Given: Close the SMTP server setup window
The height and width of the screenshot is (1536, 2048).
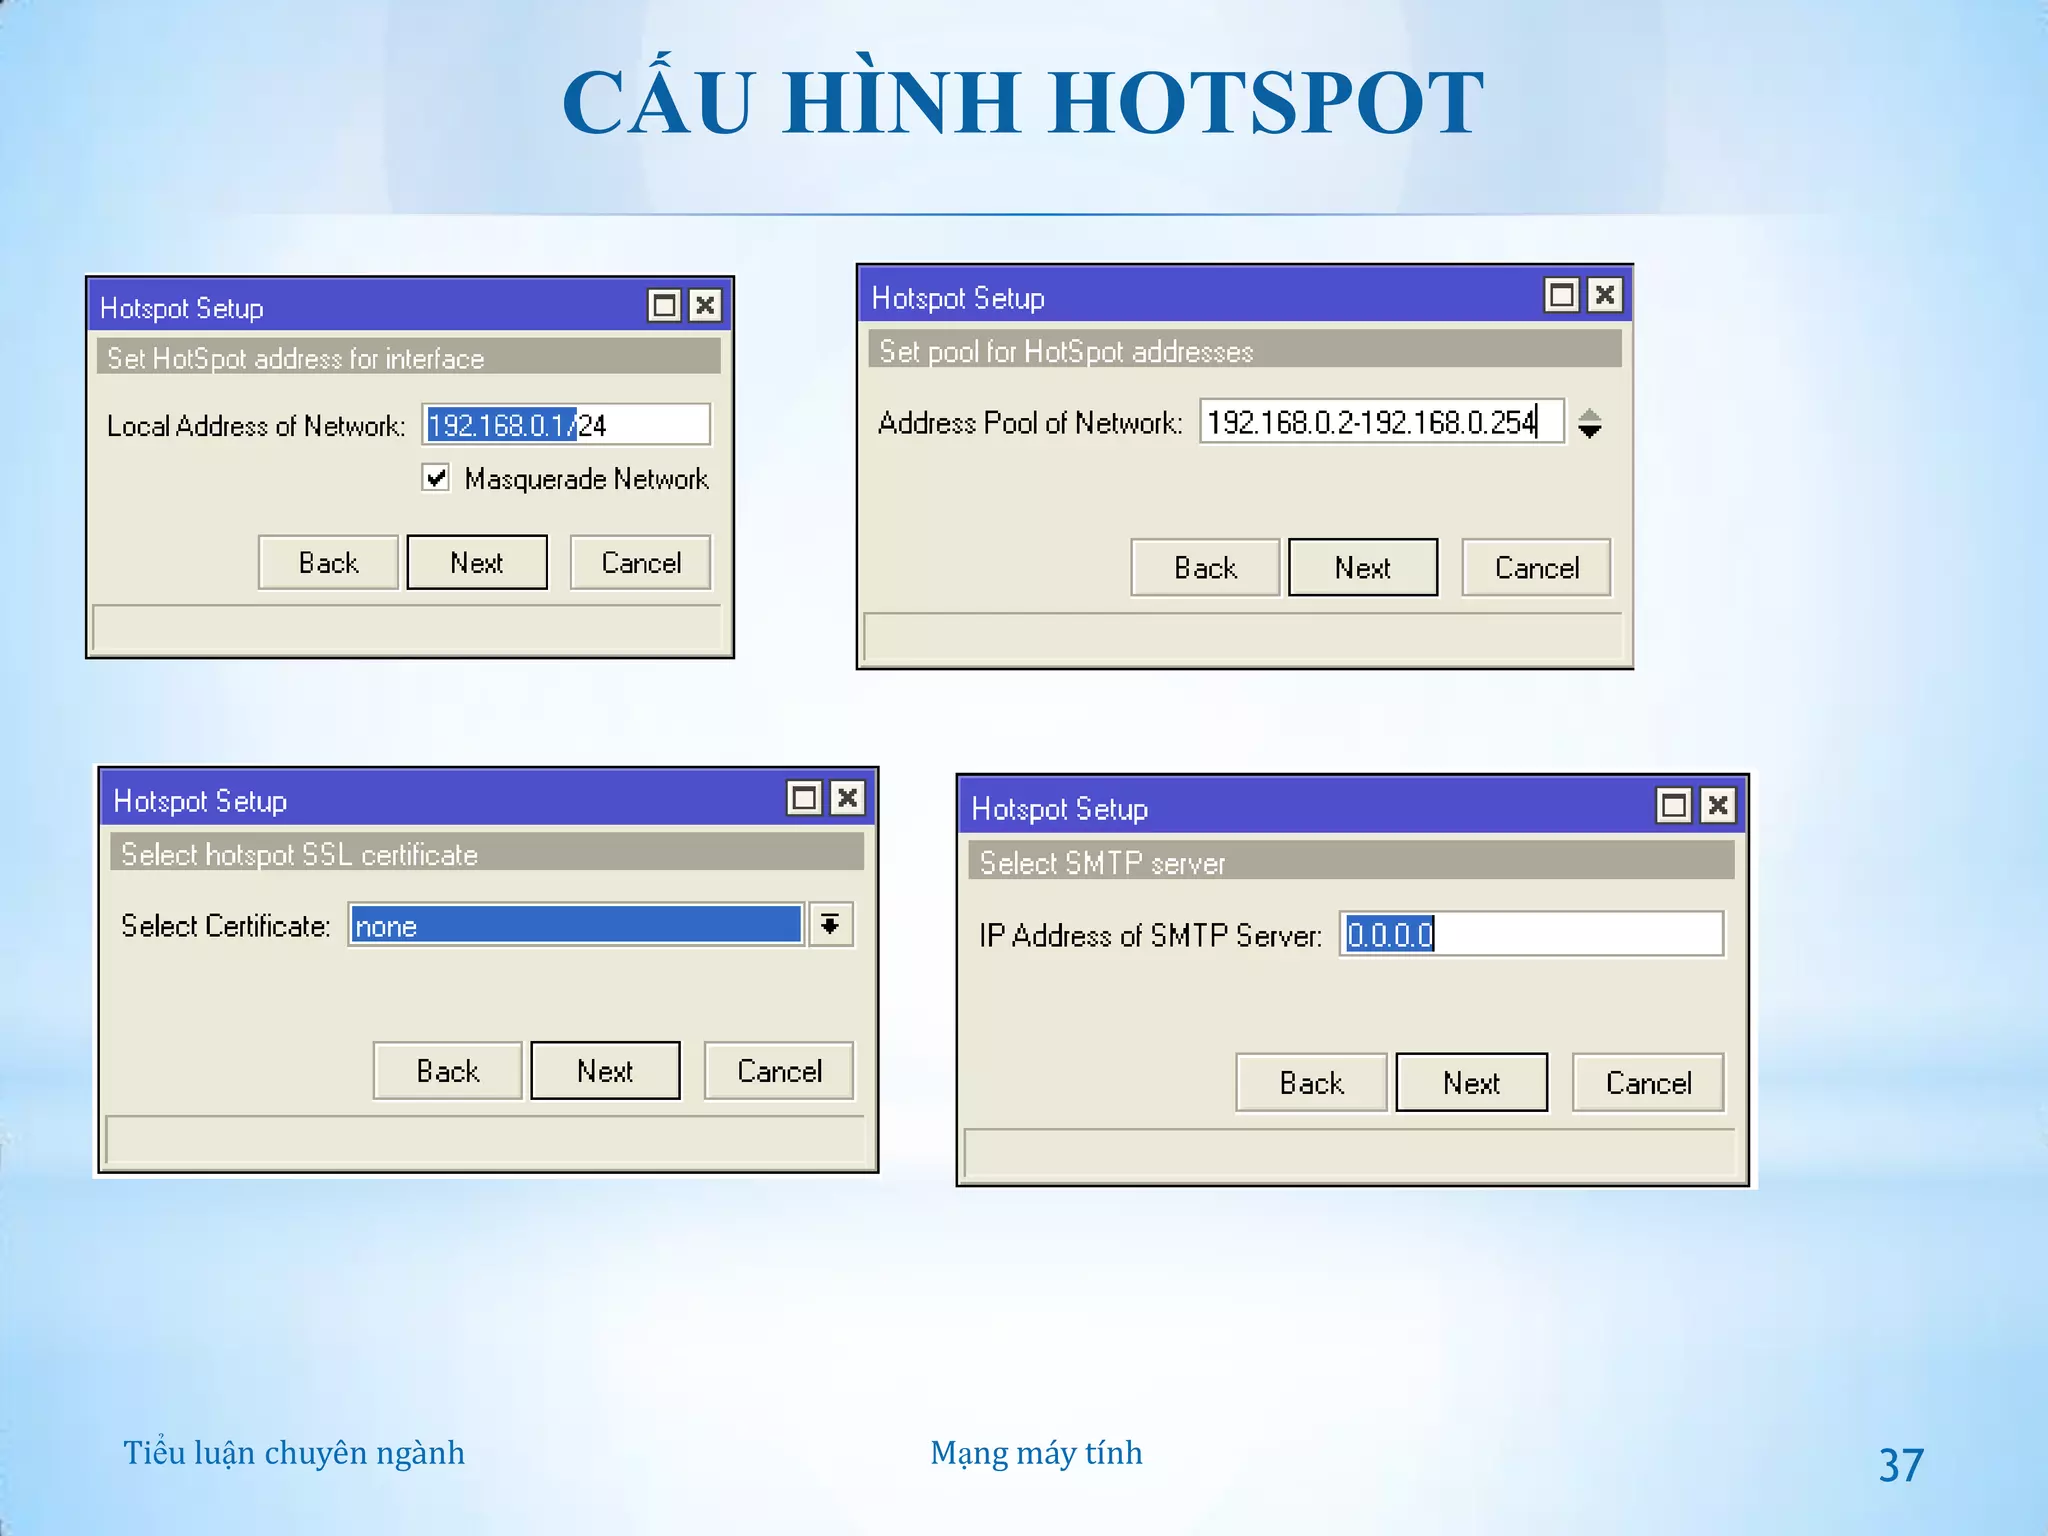Looking at the screenshot, I should click(x=1718, y=805).
